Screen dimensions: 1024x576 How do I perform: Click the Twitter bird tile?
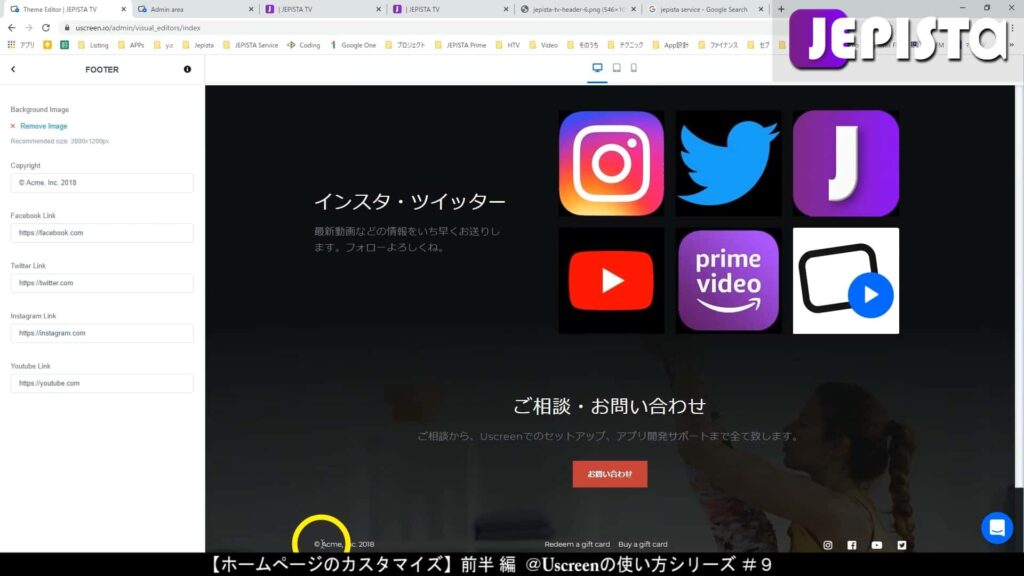(728, 163)
